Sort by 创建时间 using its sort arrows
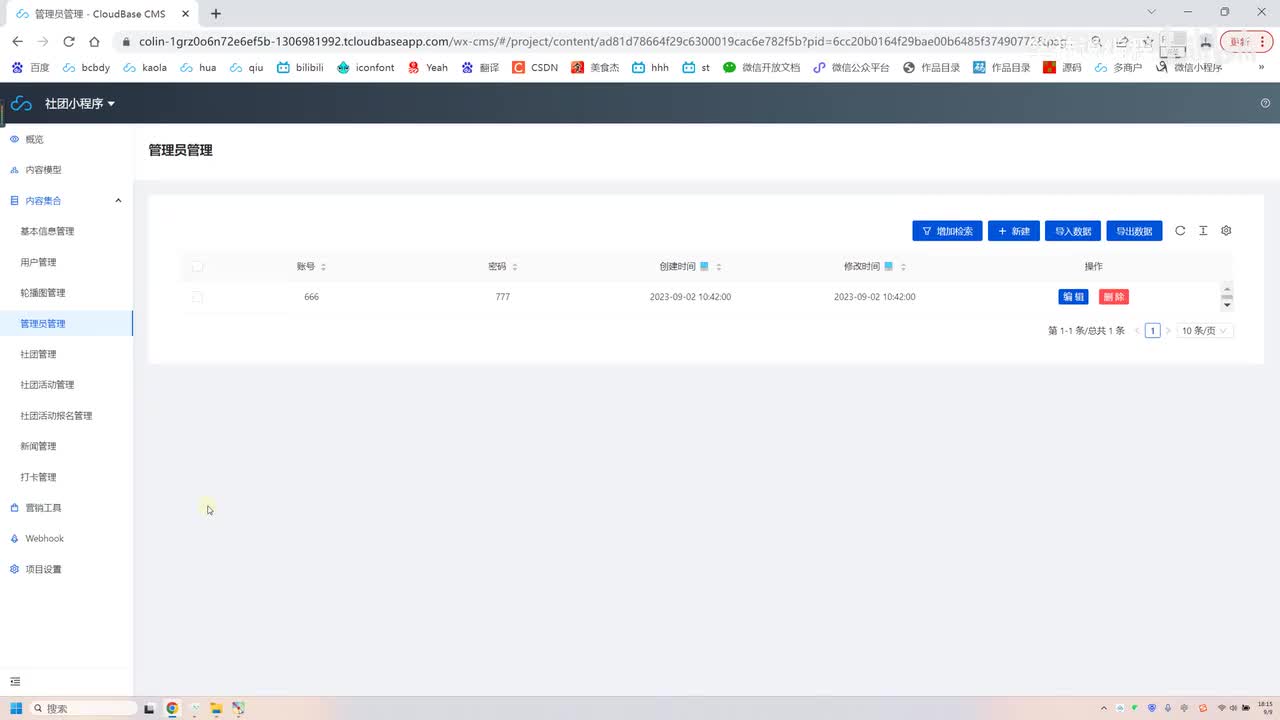 (719, 267)
